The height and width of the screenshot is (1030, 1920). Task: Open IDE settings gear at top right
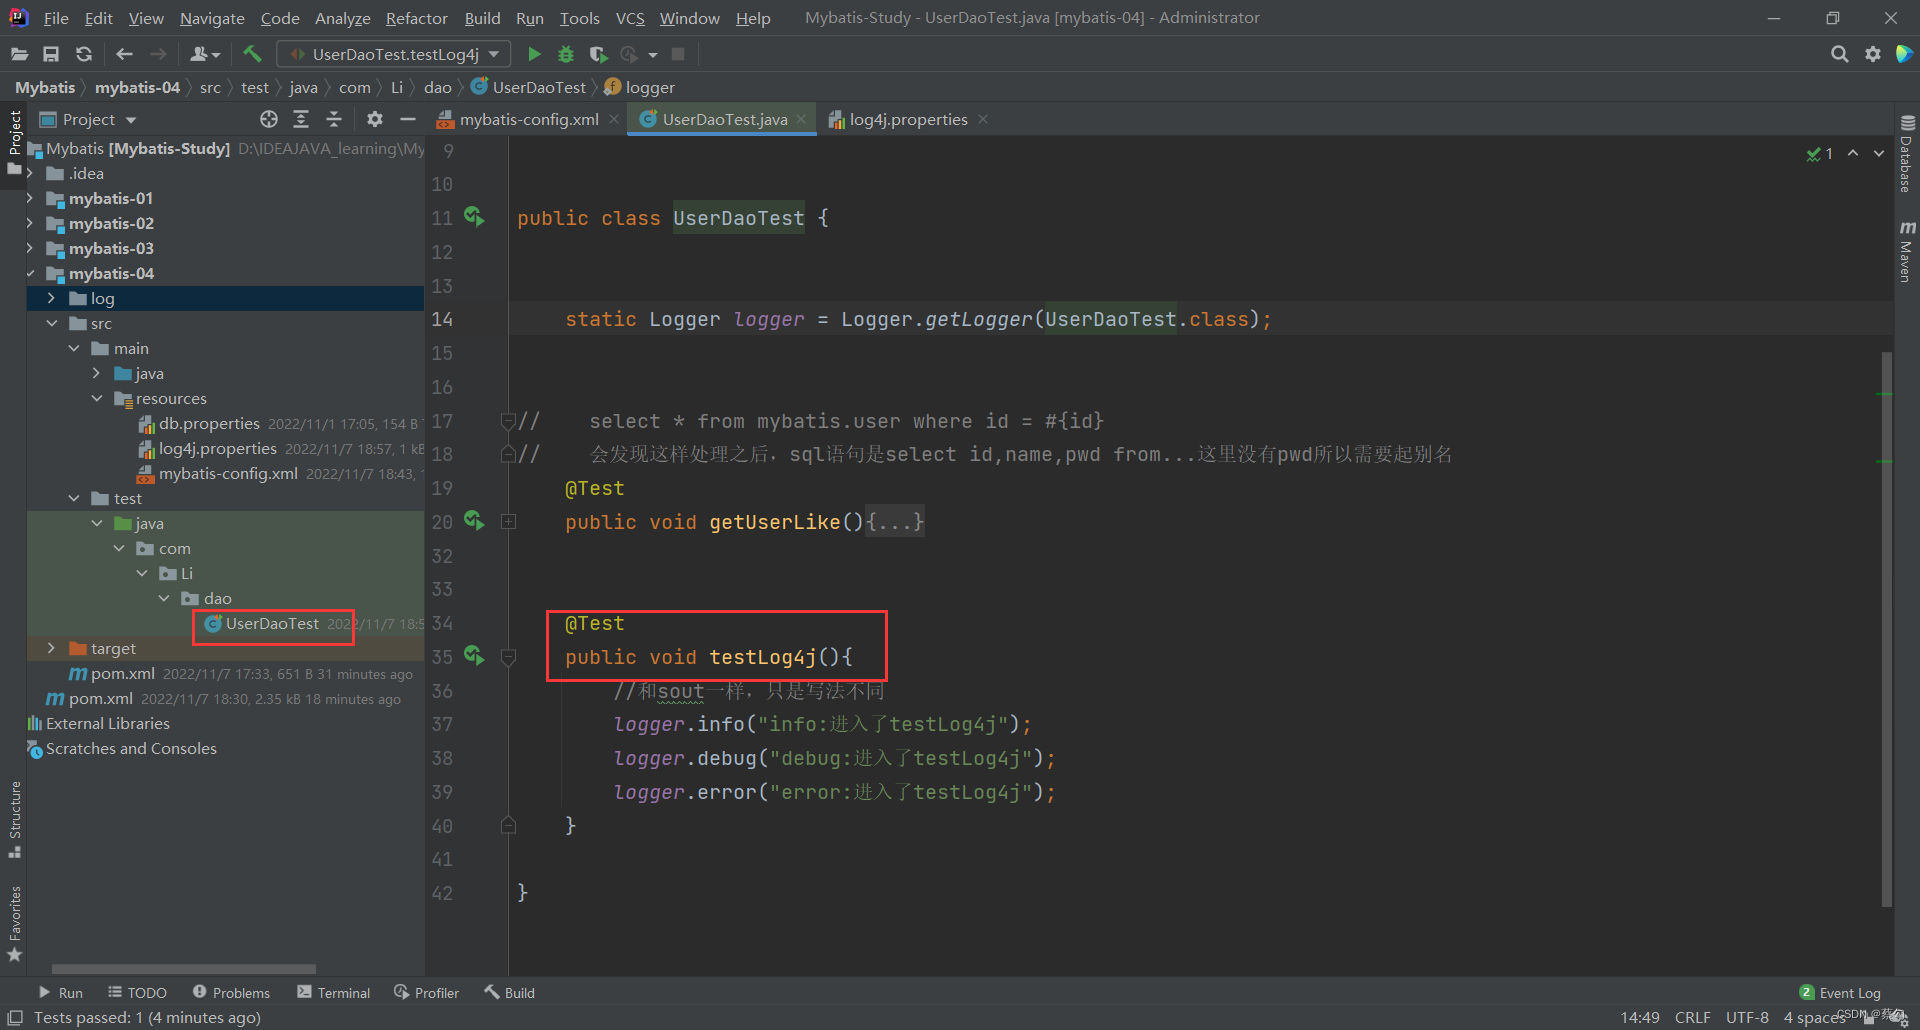(1872, 54)
